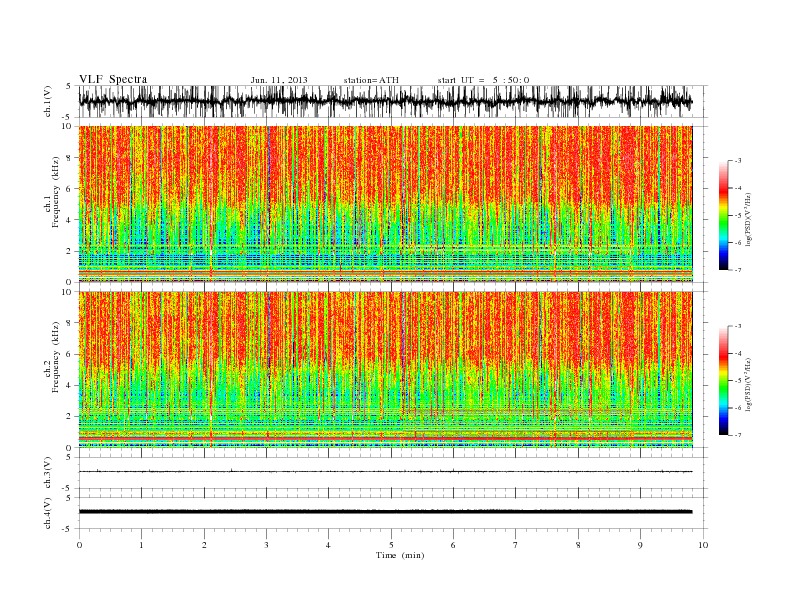Click the ch.1 spectrogram color bar

723,215
